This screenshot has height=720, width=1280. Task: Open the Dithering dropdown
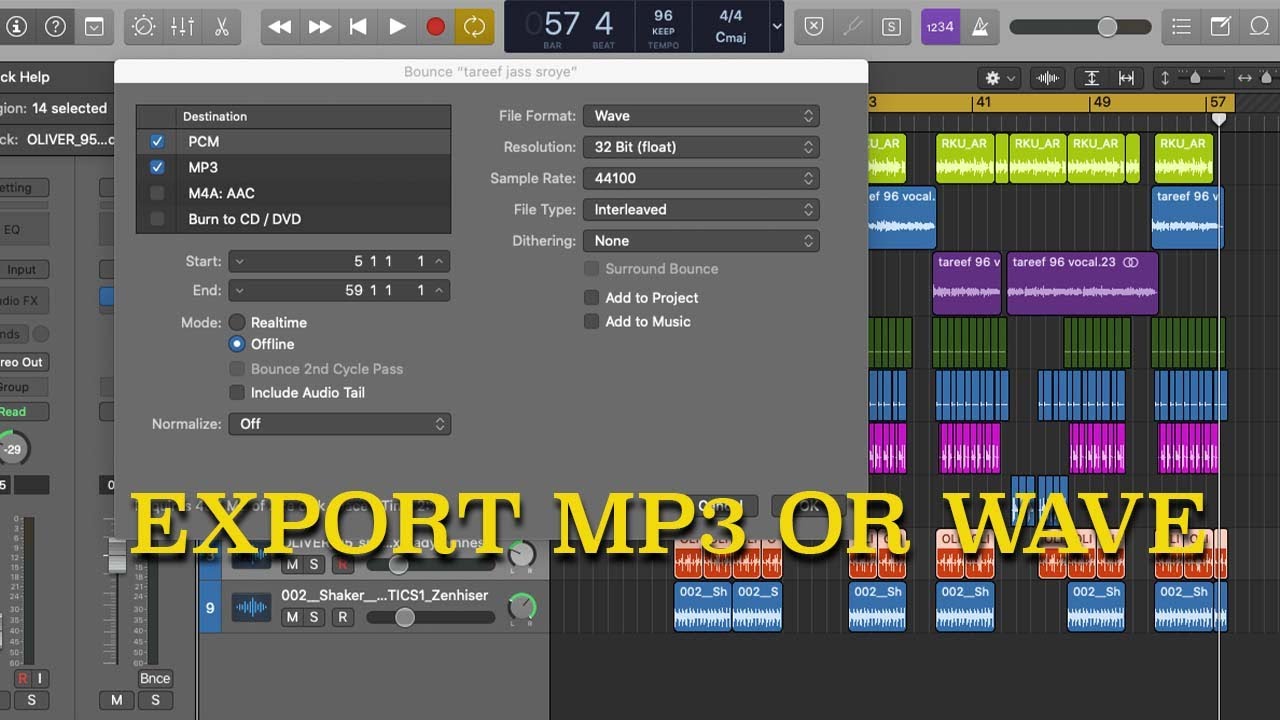(x=701, y=241)
